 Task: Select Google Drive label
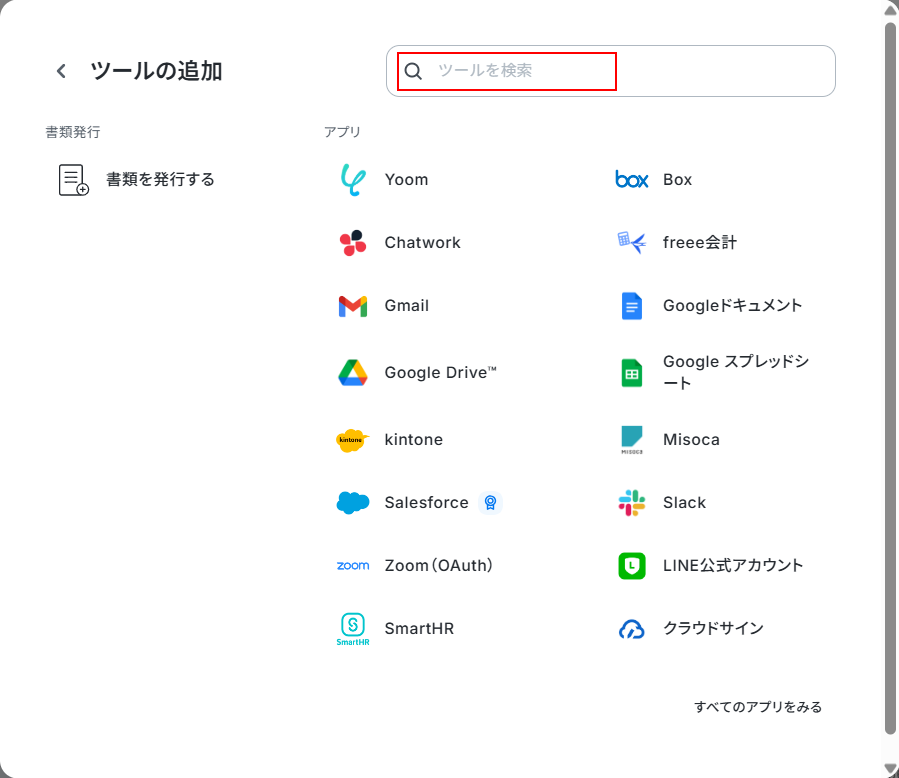click(440, 373)
